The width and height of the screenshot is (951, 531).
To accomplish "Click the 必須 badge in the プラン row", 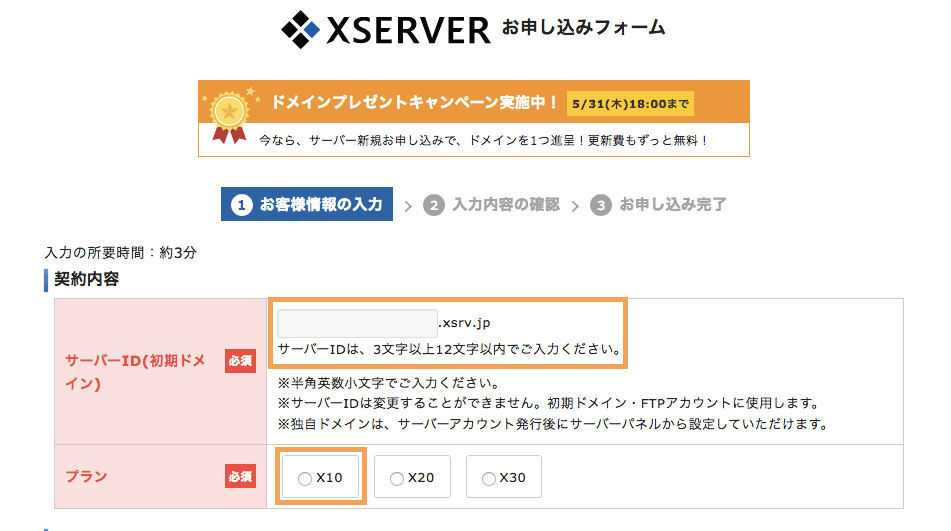I will point(240,476).
